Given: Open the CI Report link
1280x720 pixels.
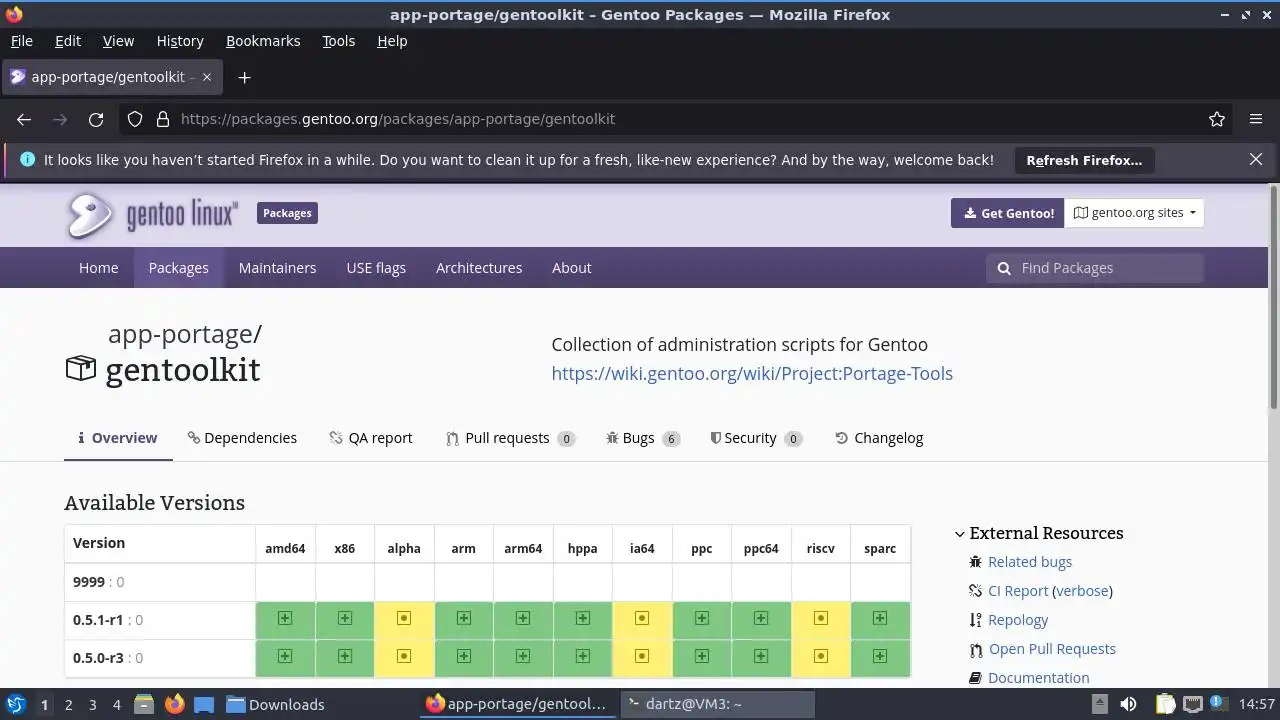Looking at the screenshot, I should (1018, 591).
